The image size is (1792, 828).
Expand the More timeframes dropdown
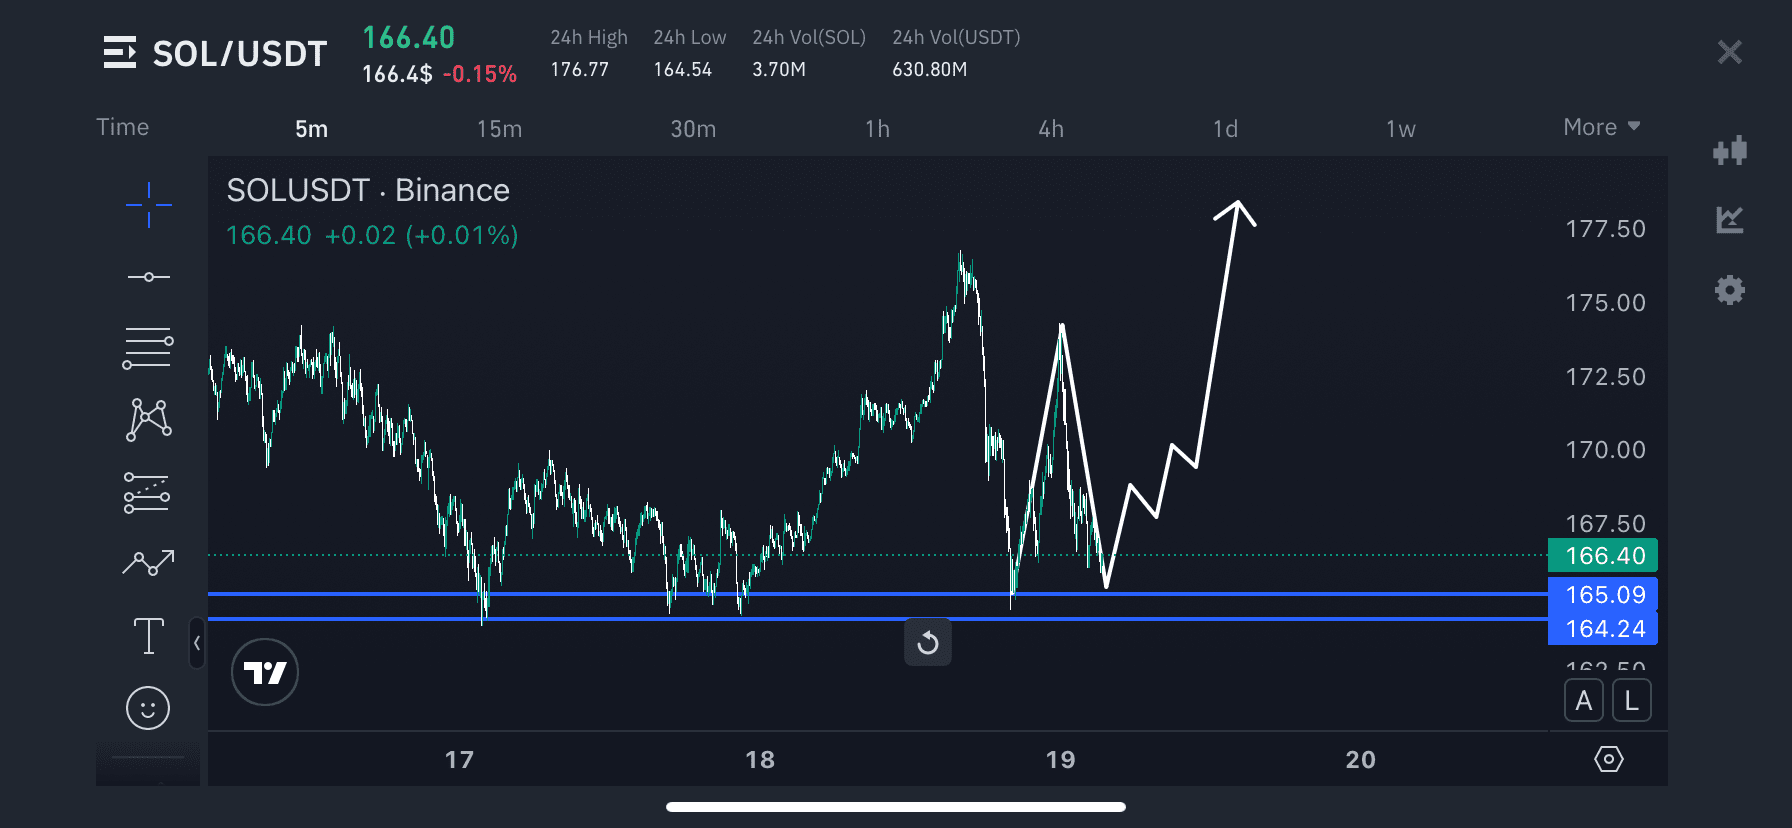click(x=1602, y=127)
